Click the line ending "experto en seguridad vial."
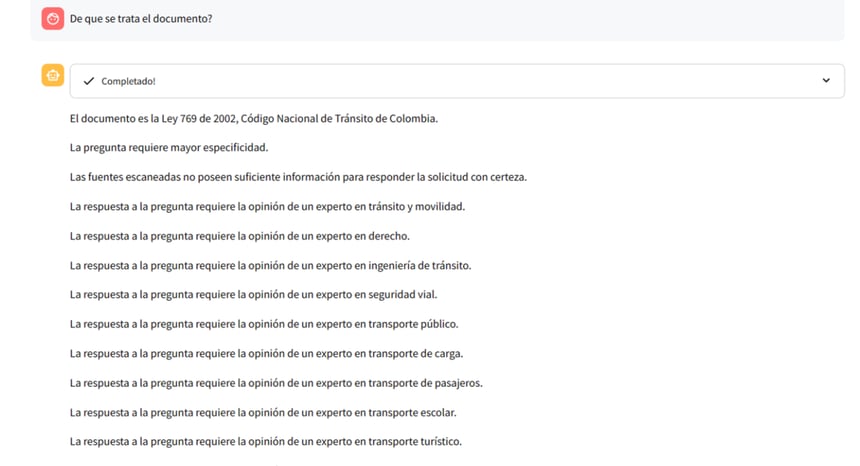 (x=253, y=295)
